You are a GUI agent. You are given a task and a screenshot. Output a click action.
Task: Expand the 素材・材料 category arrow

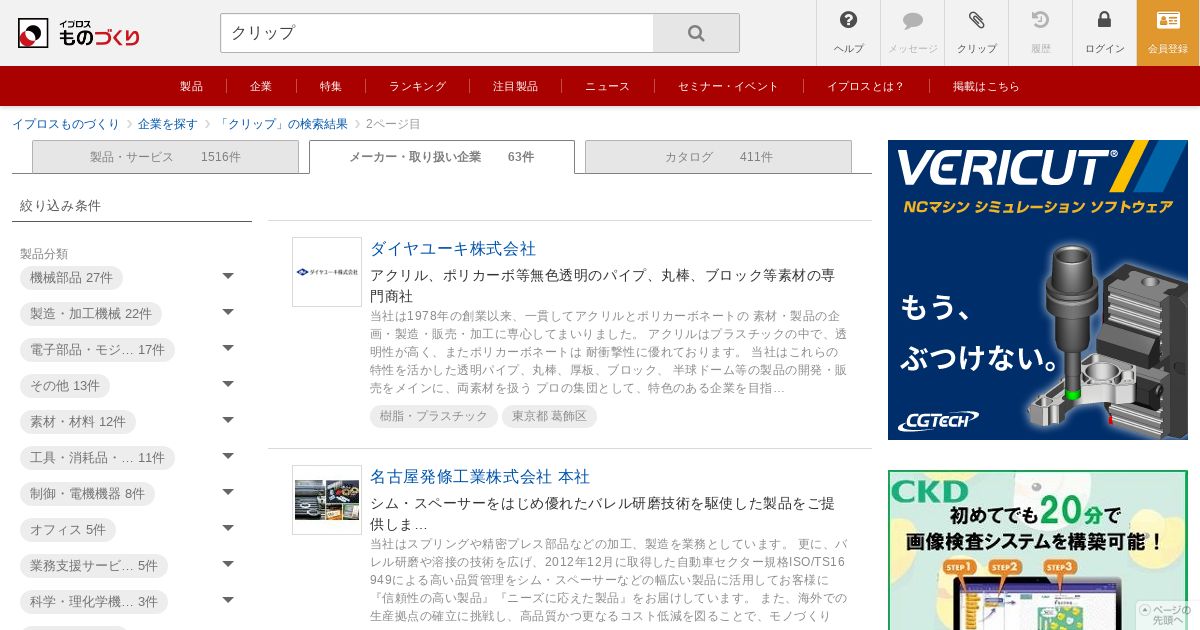click(x=228, y=420)
